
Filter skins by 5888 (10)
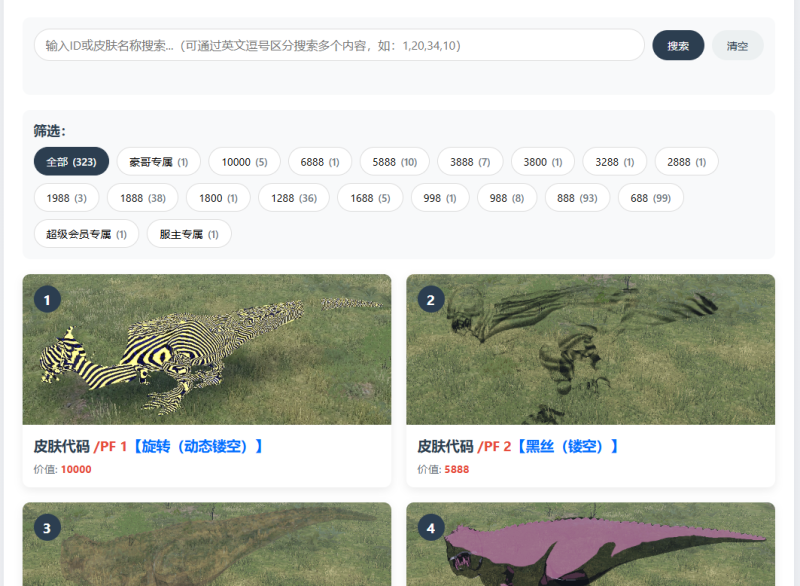[395, 161]
